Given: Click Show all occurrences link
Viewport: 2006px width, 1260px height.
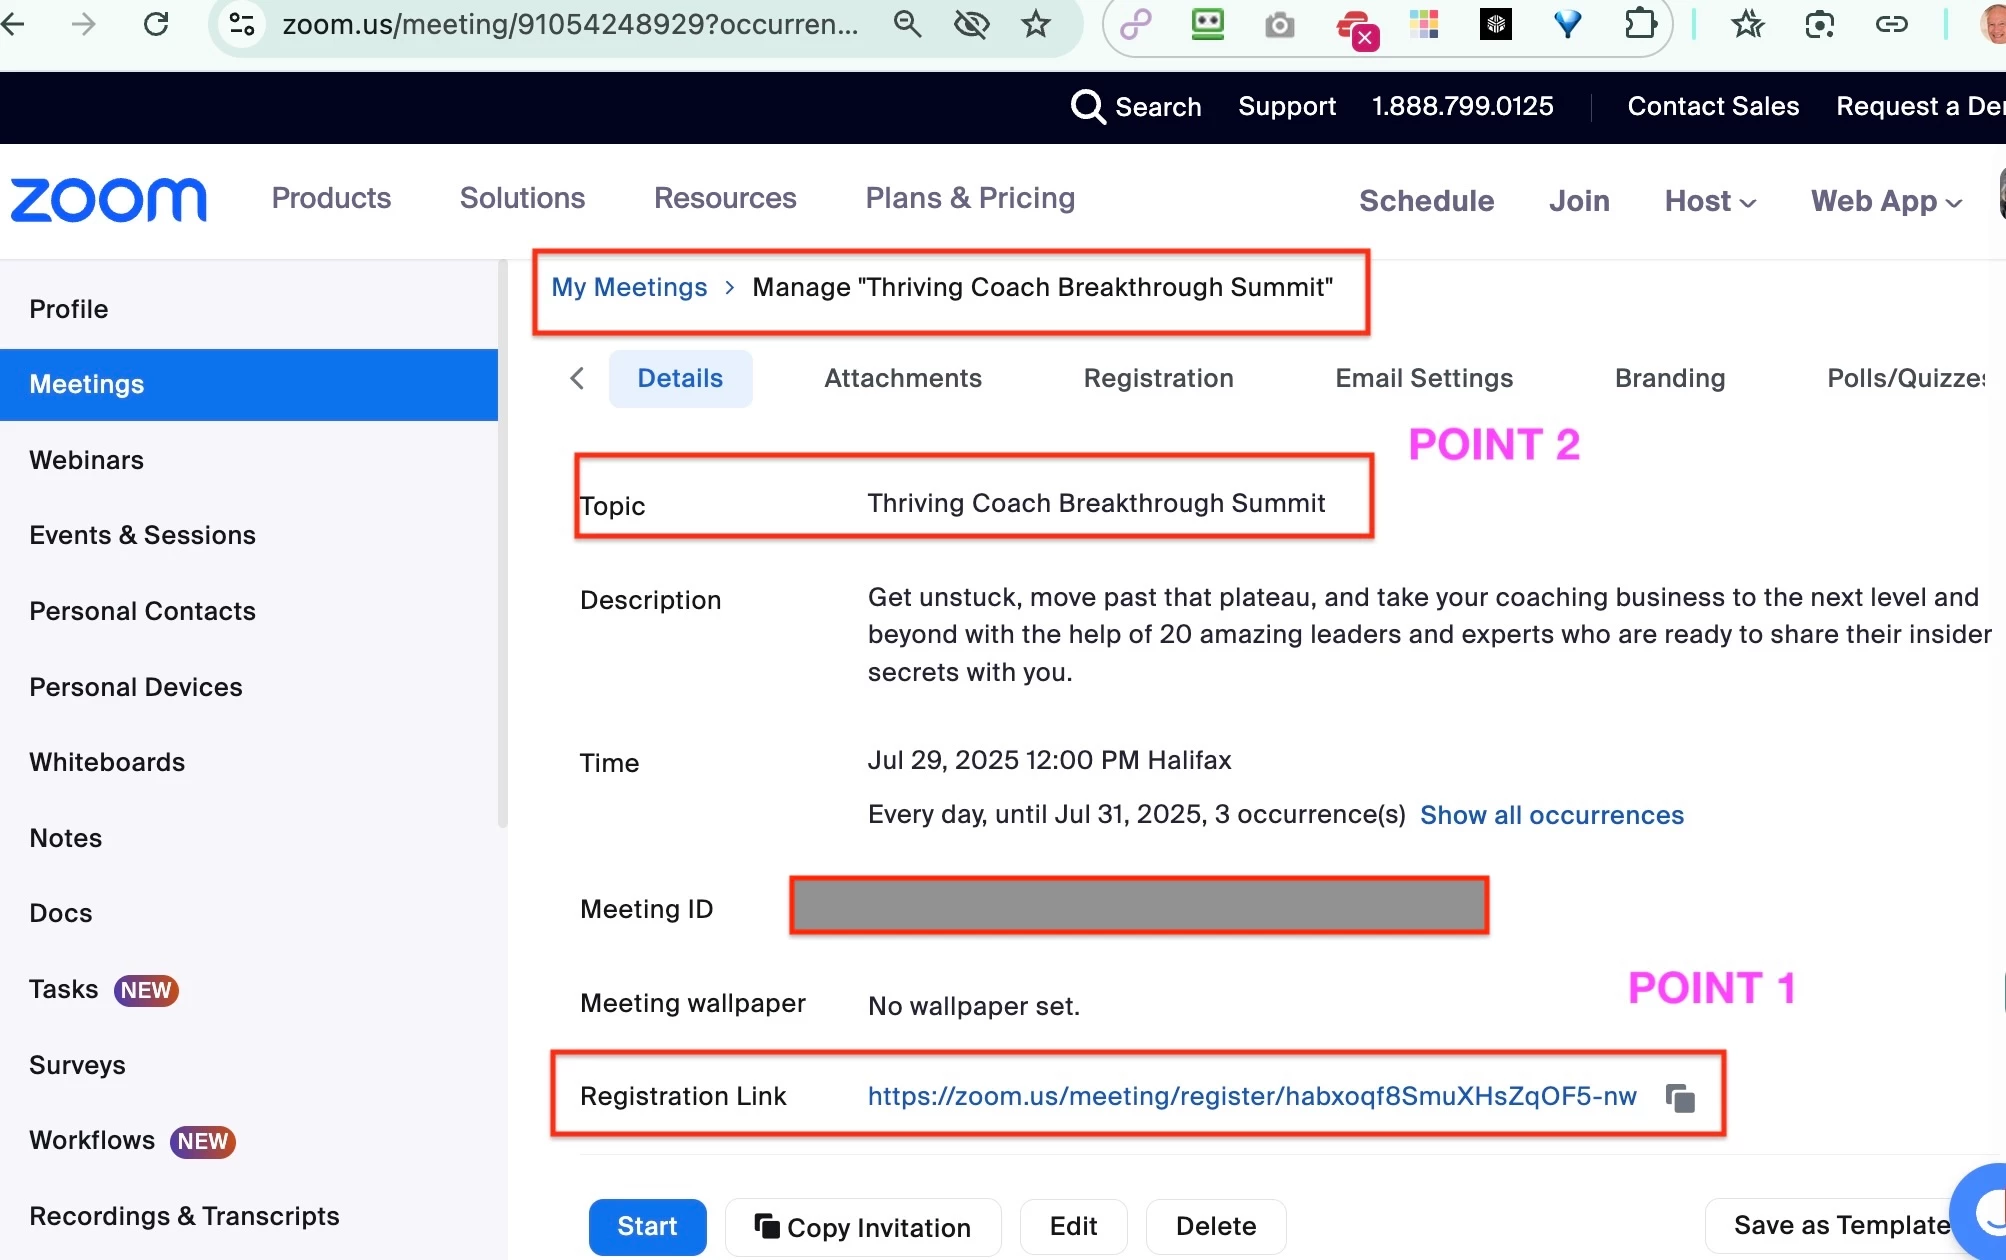Looking at the screenshot, I should pos(1552,815).
